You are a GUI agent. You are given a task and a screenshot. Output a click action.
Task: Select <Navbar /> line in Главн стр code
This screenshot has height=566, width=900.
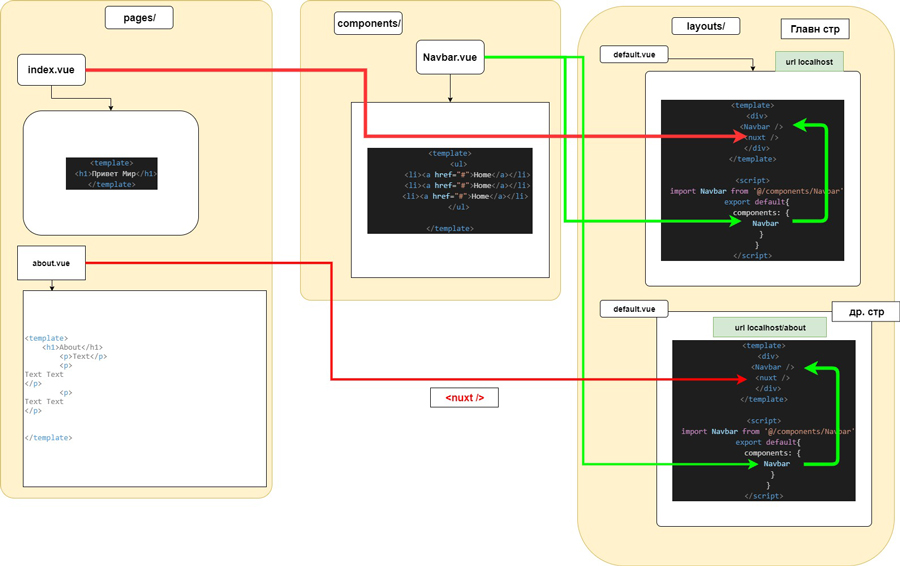pyautogui.click(x=761, y=127)
